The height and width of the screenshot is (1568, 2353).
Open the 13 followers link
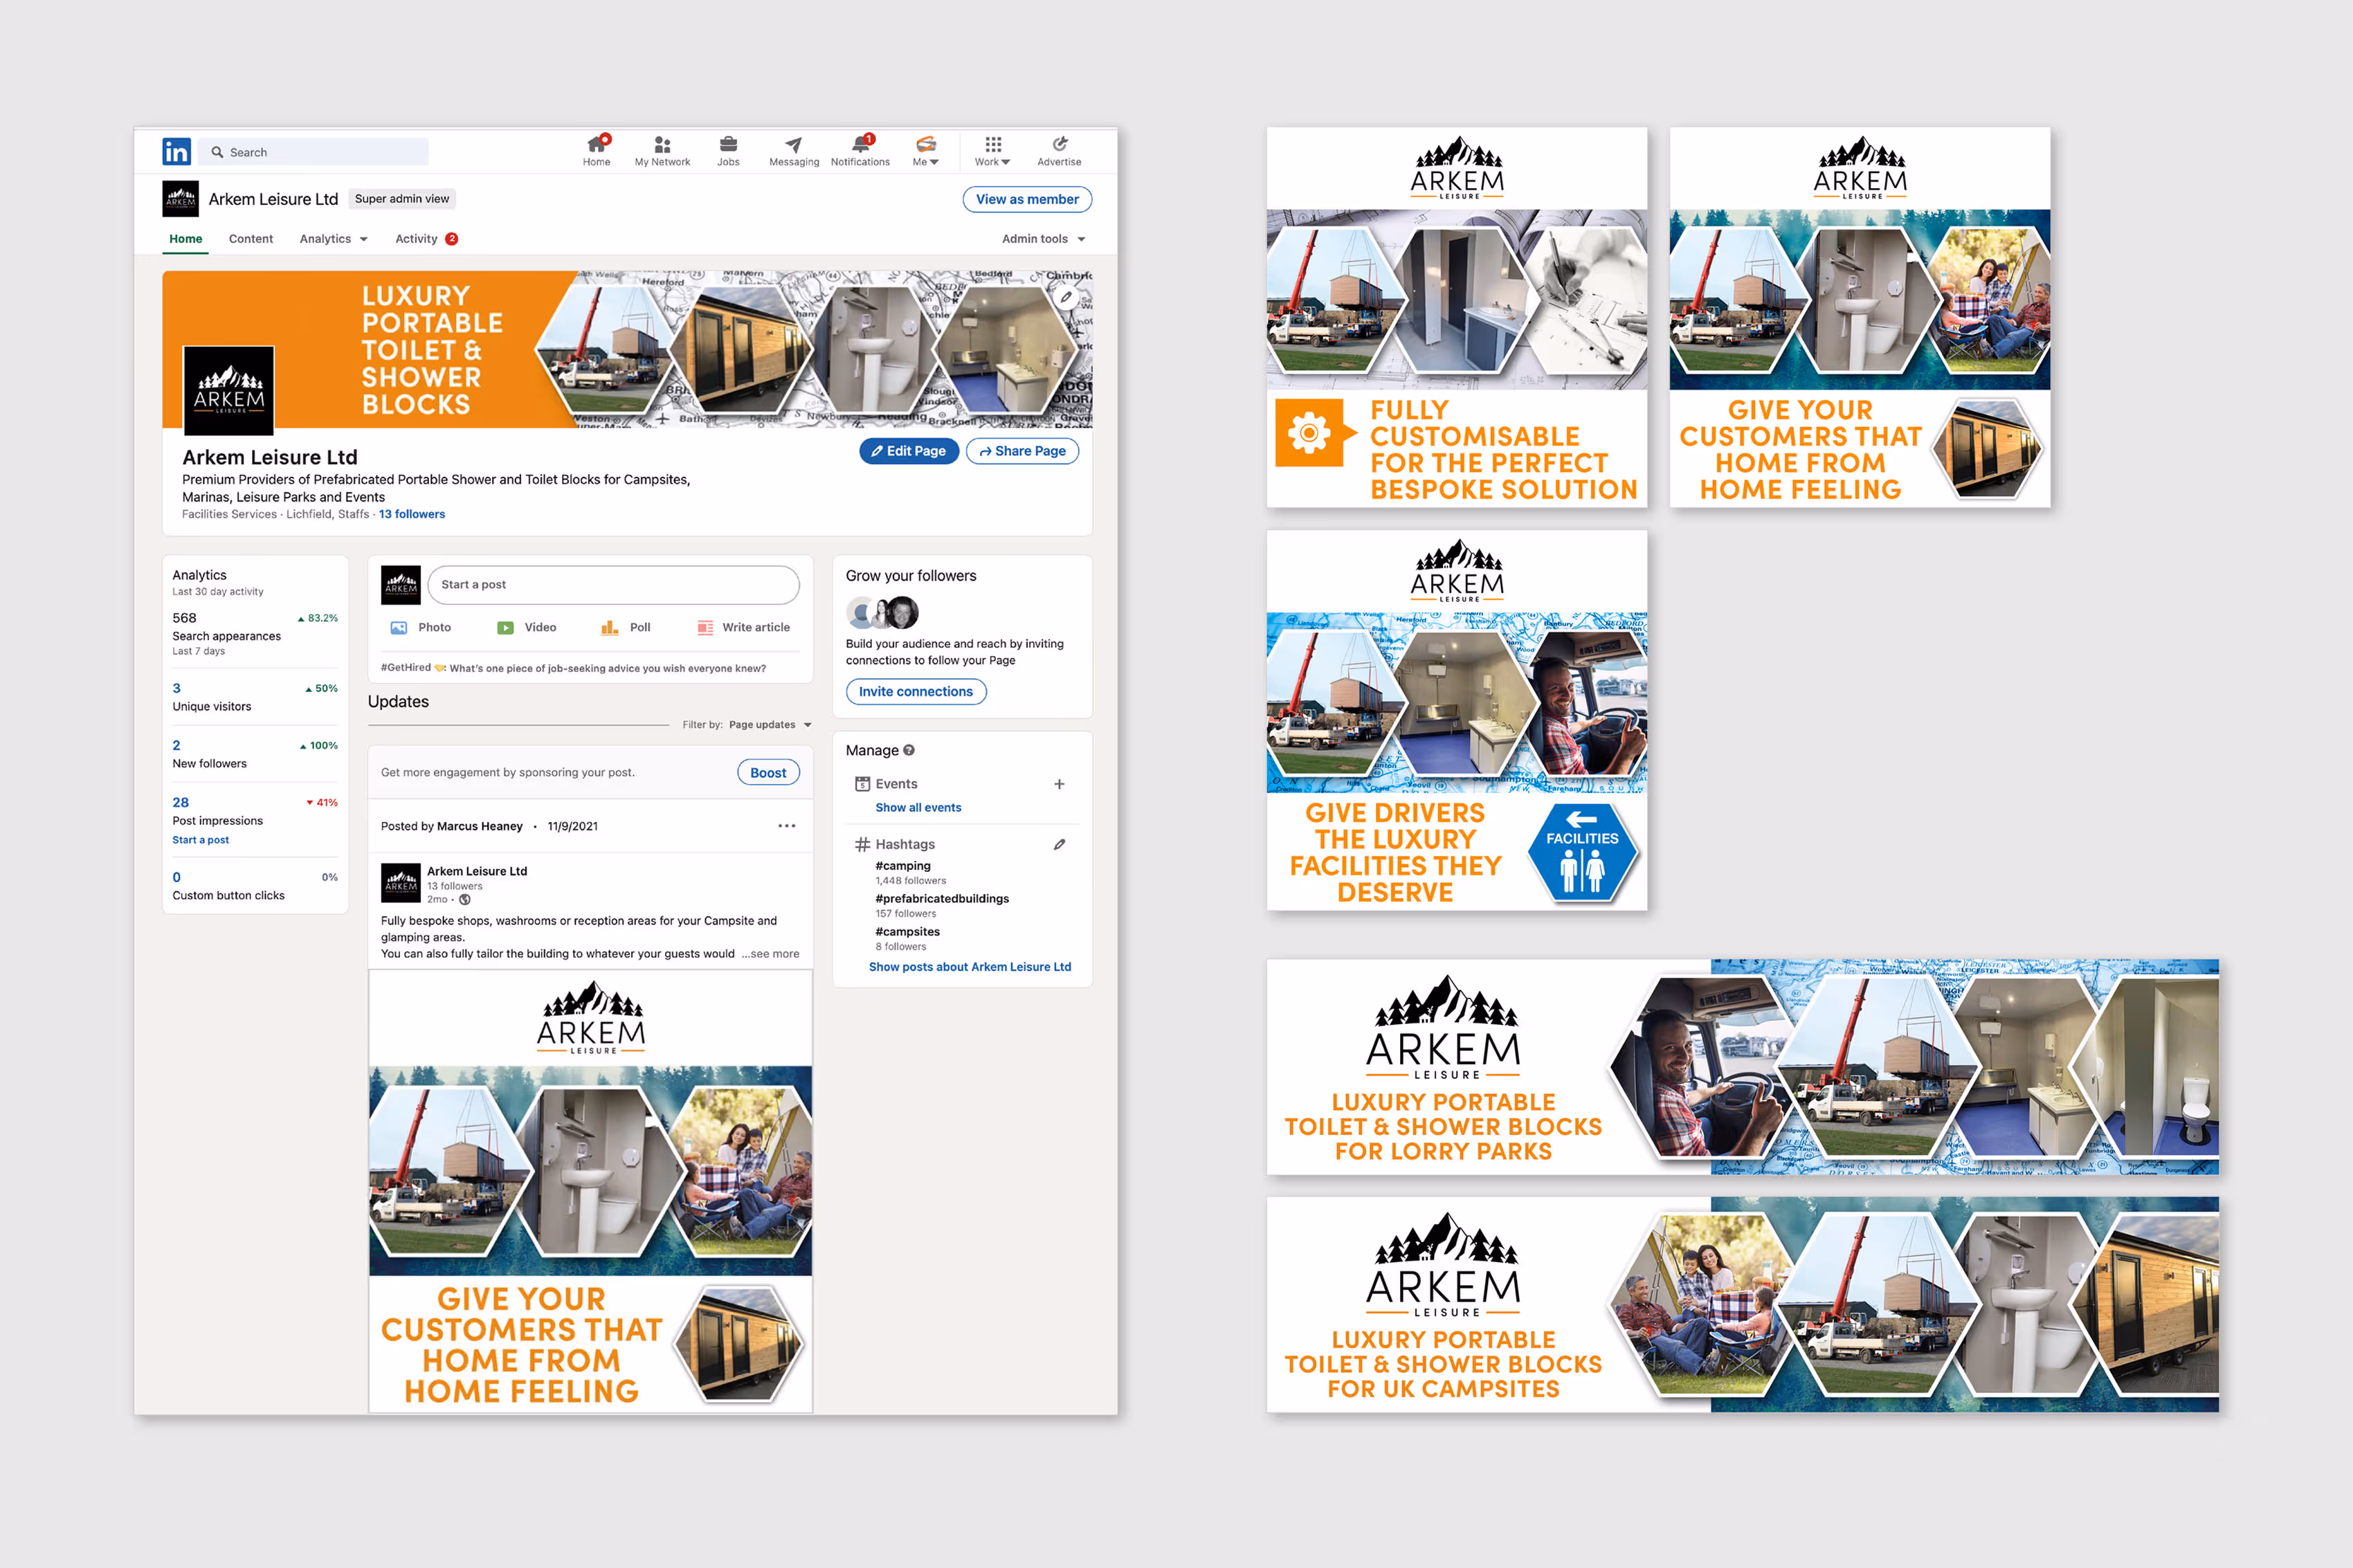tap(412, 514)
